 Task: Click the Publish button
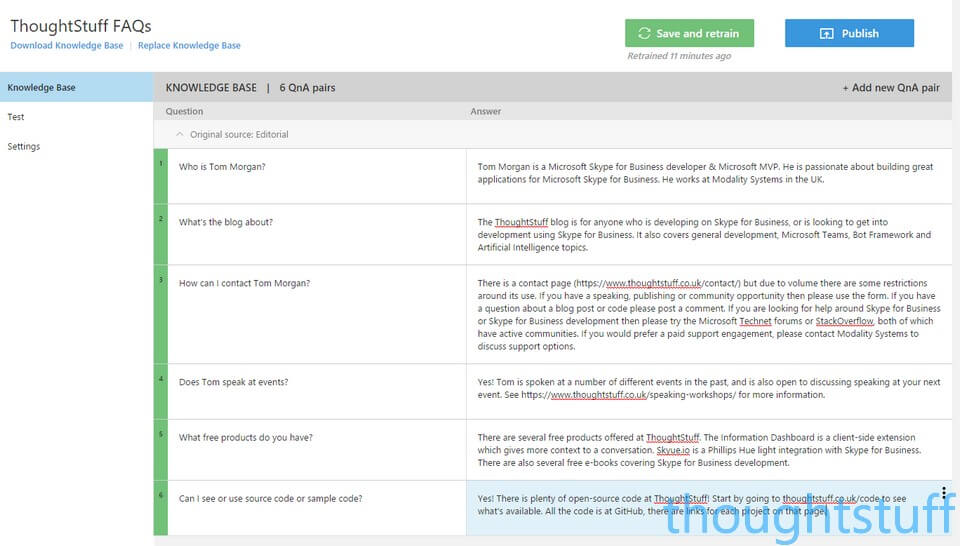tap(849, 33)
